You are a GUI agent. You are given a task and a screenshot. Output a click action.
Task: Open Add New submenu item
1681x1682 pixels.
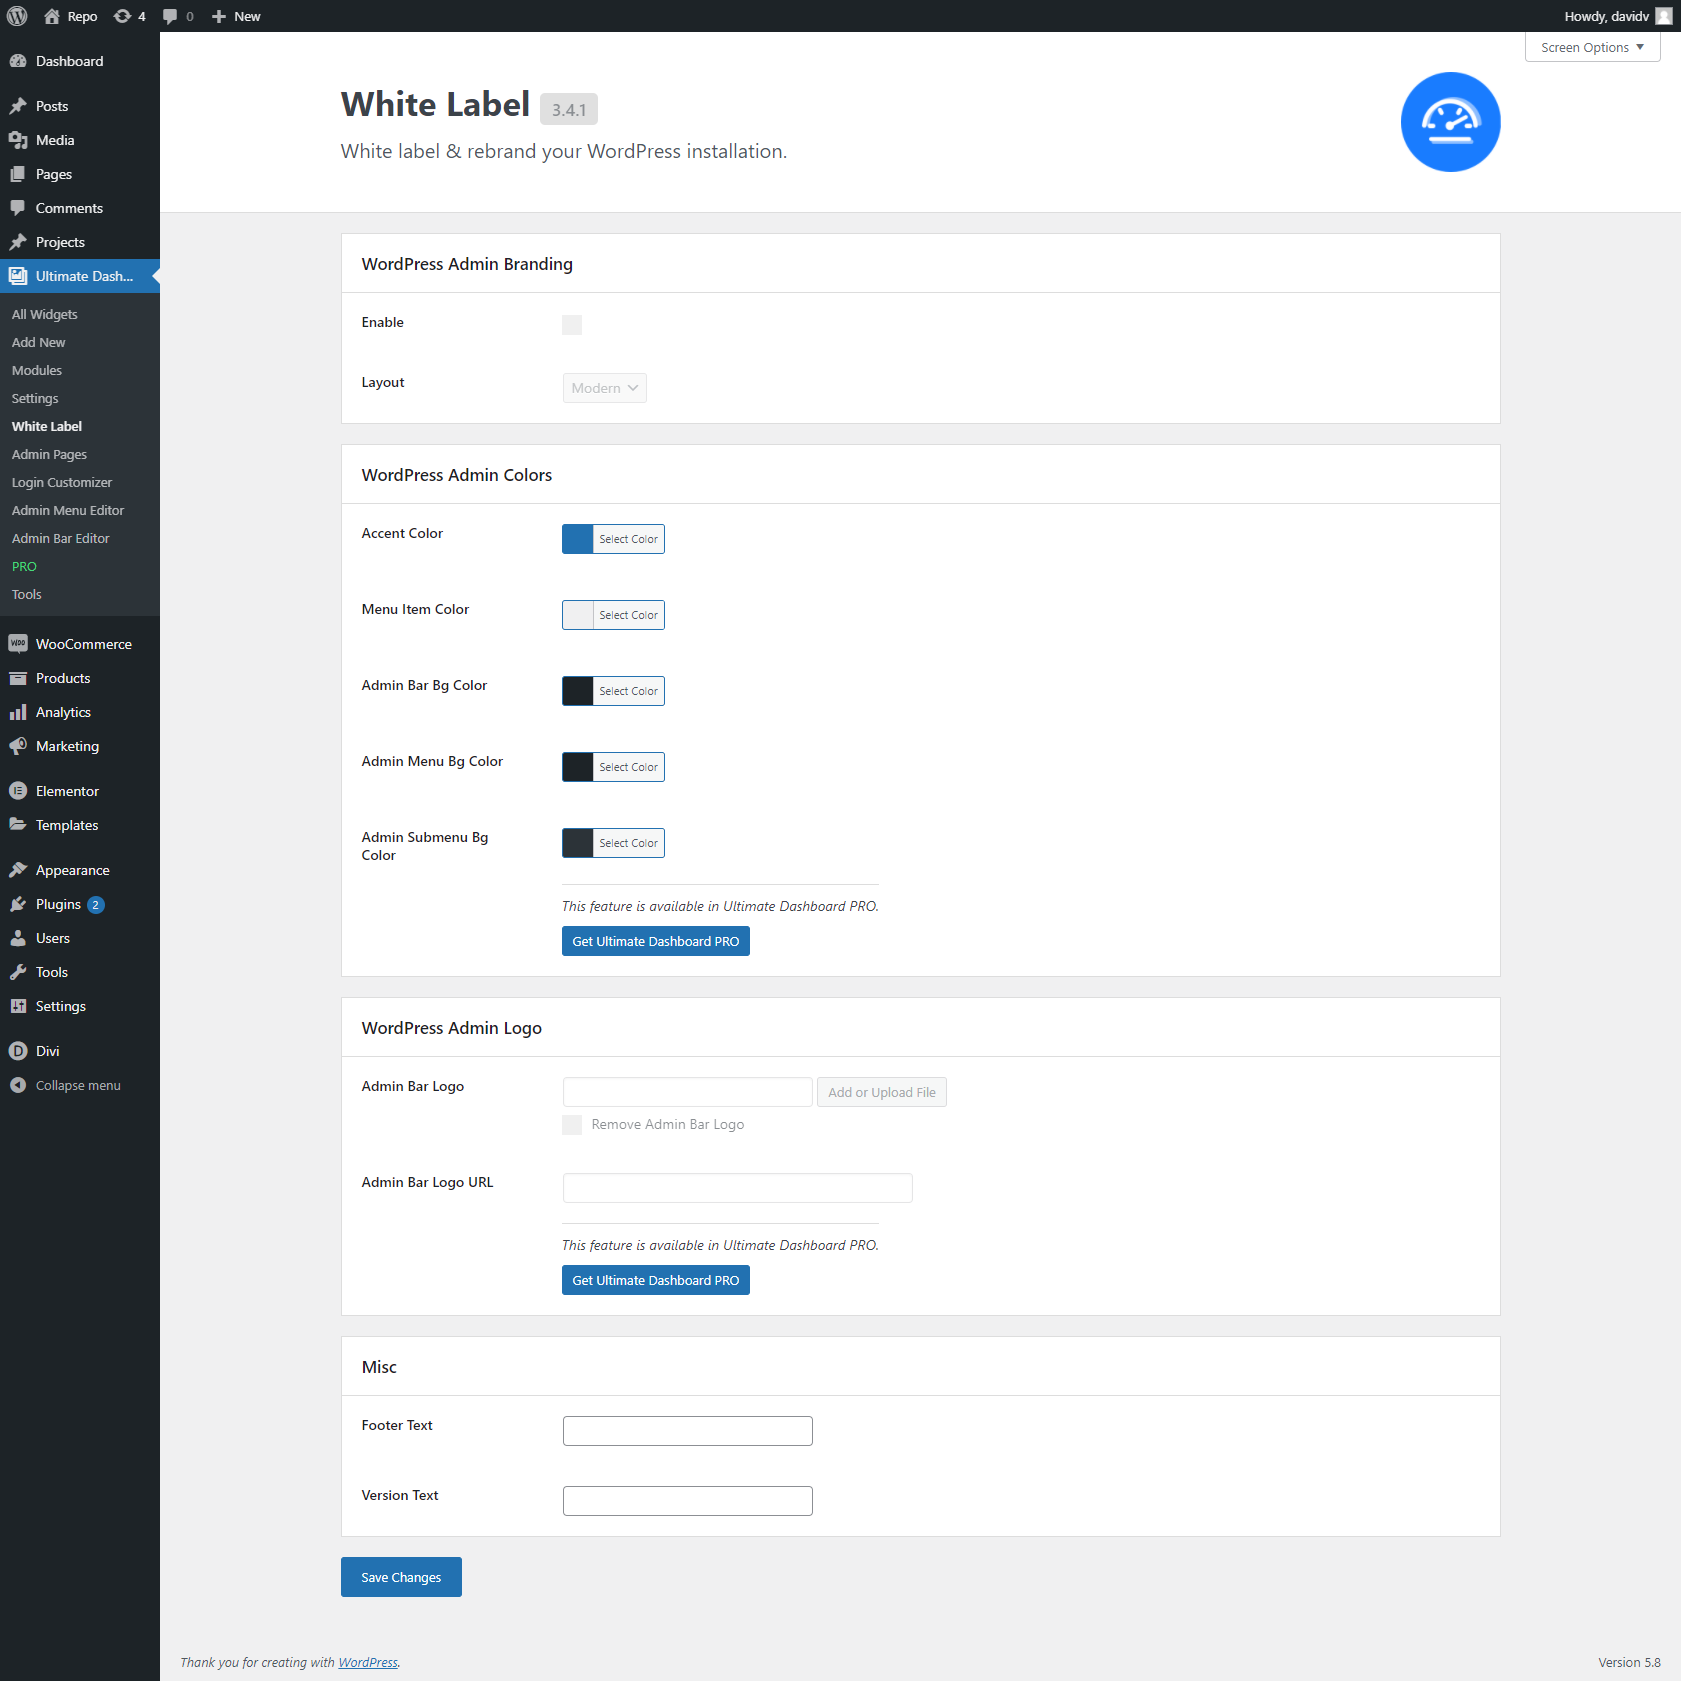click(39, 342)
